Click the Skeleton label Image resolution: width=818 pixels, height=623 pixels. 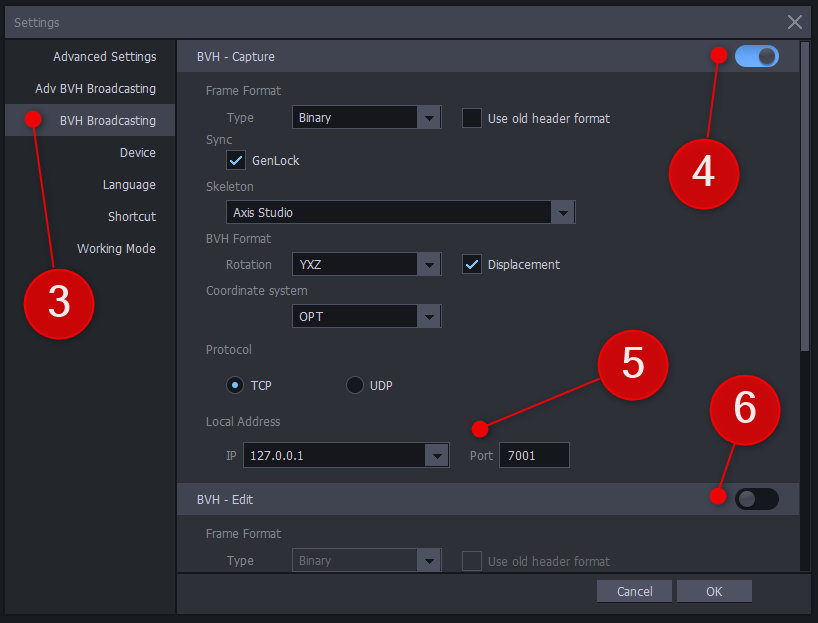[x=230, y=187]
